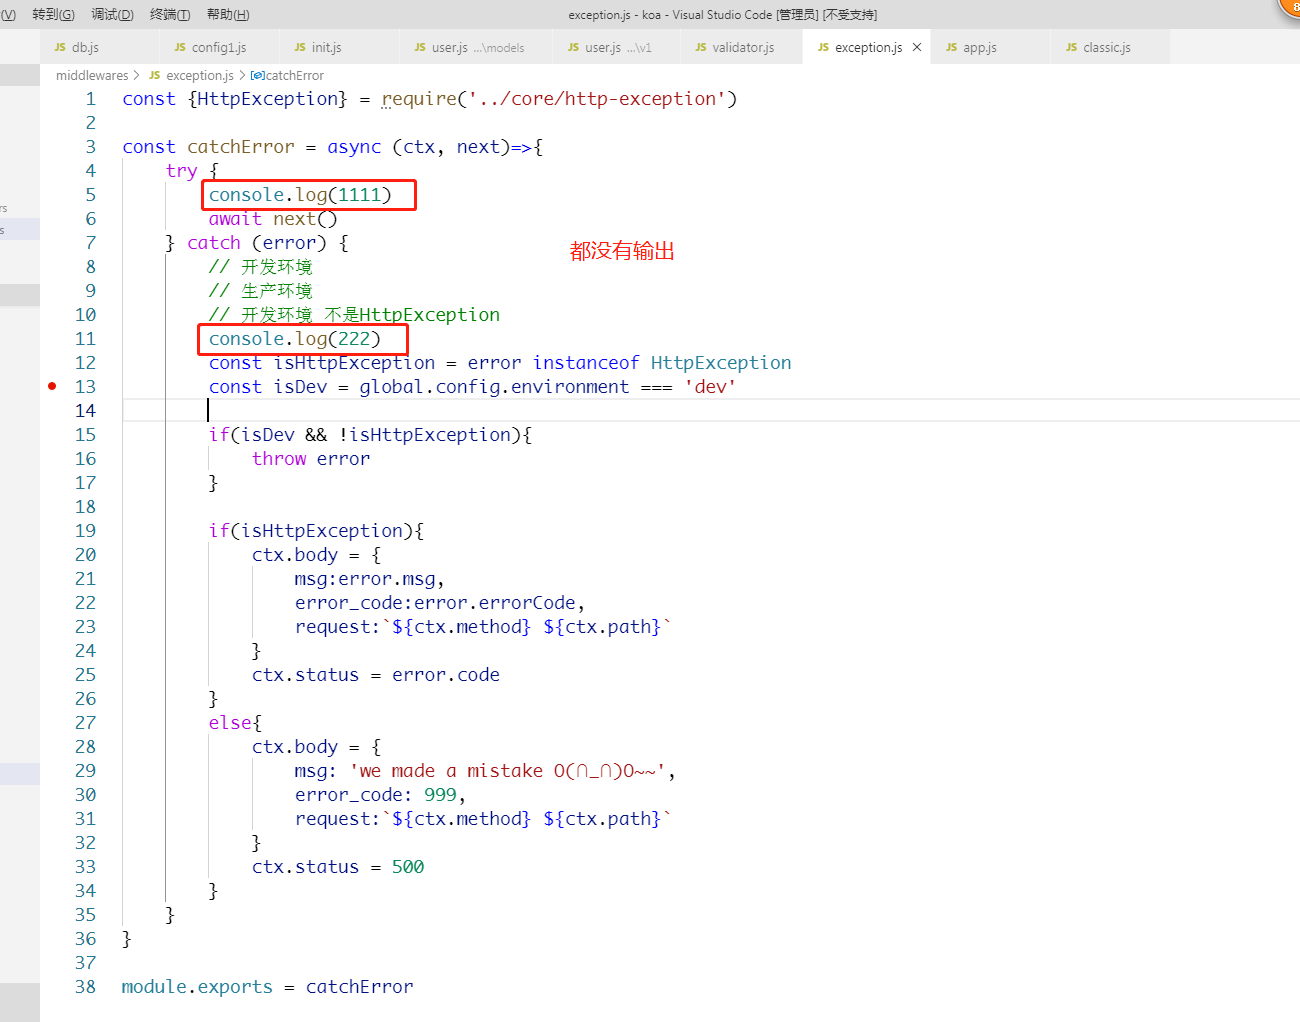Switch to the user.js models tab

[475, 47]
